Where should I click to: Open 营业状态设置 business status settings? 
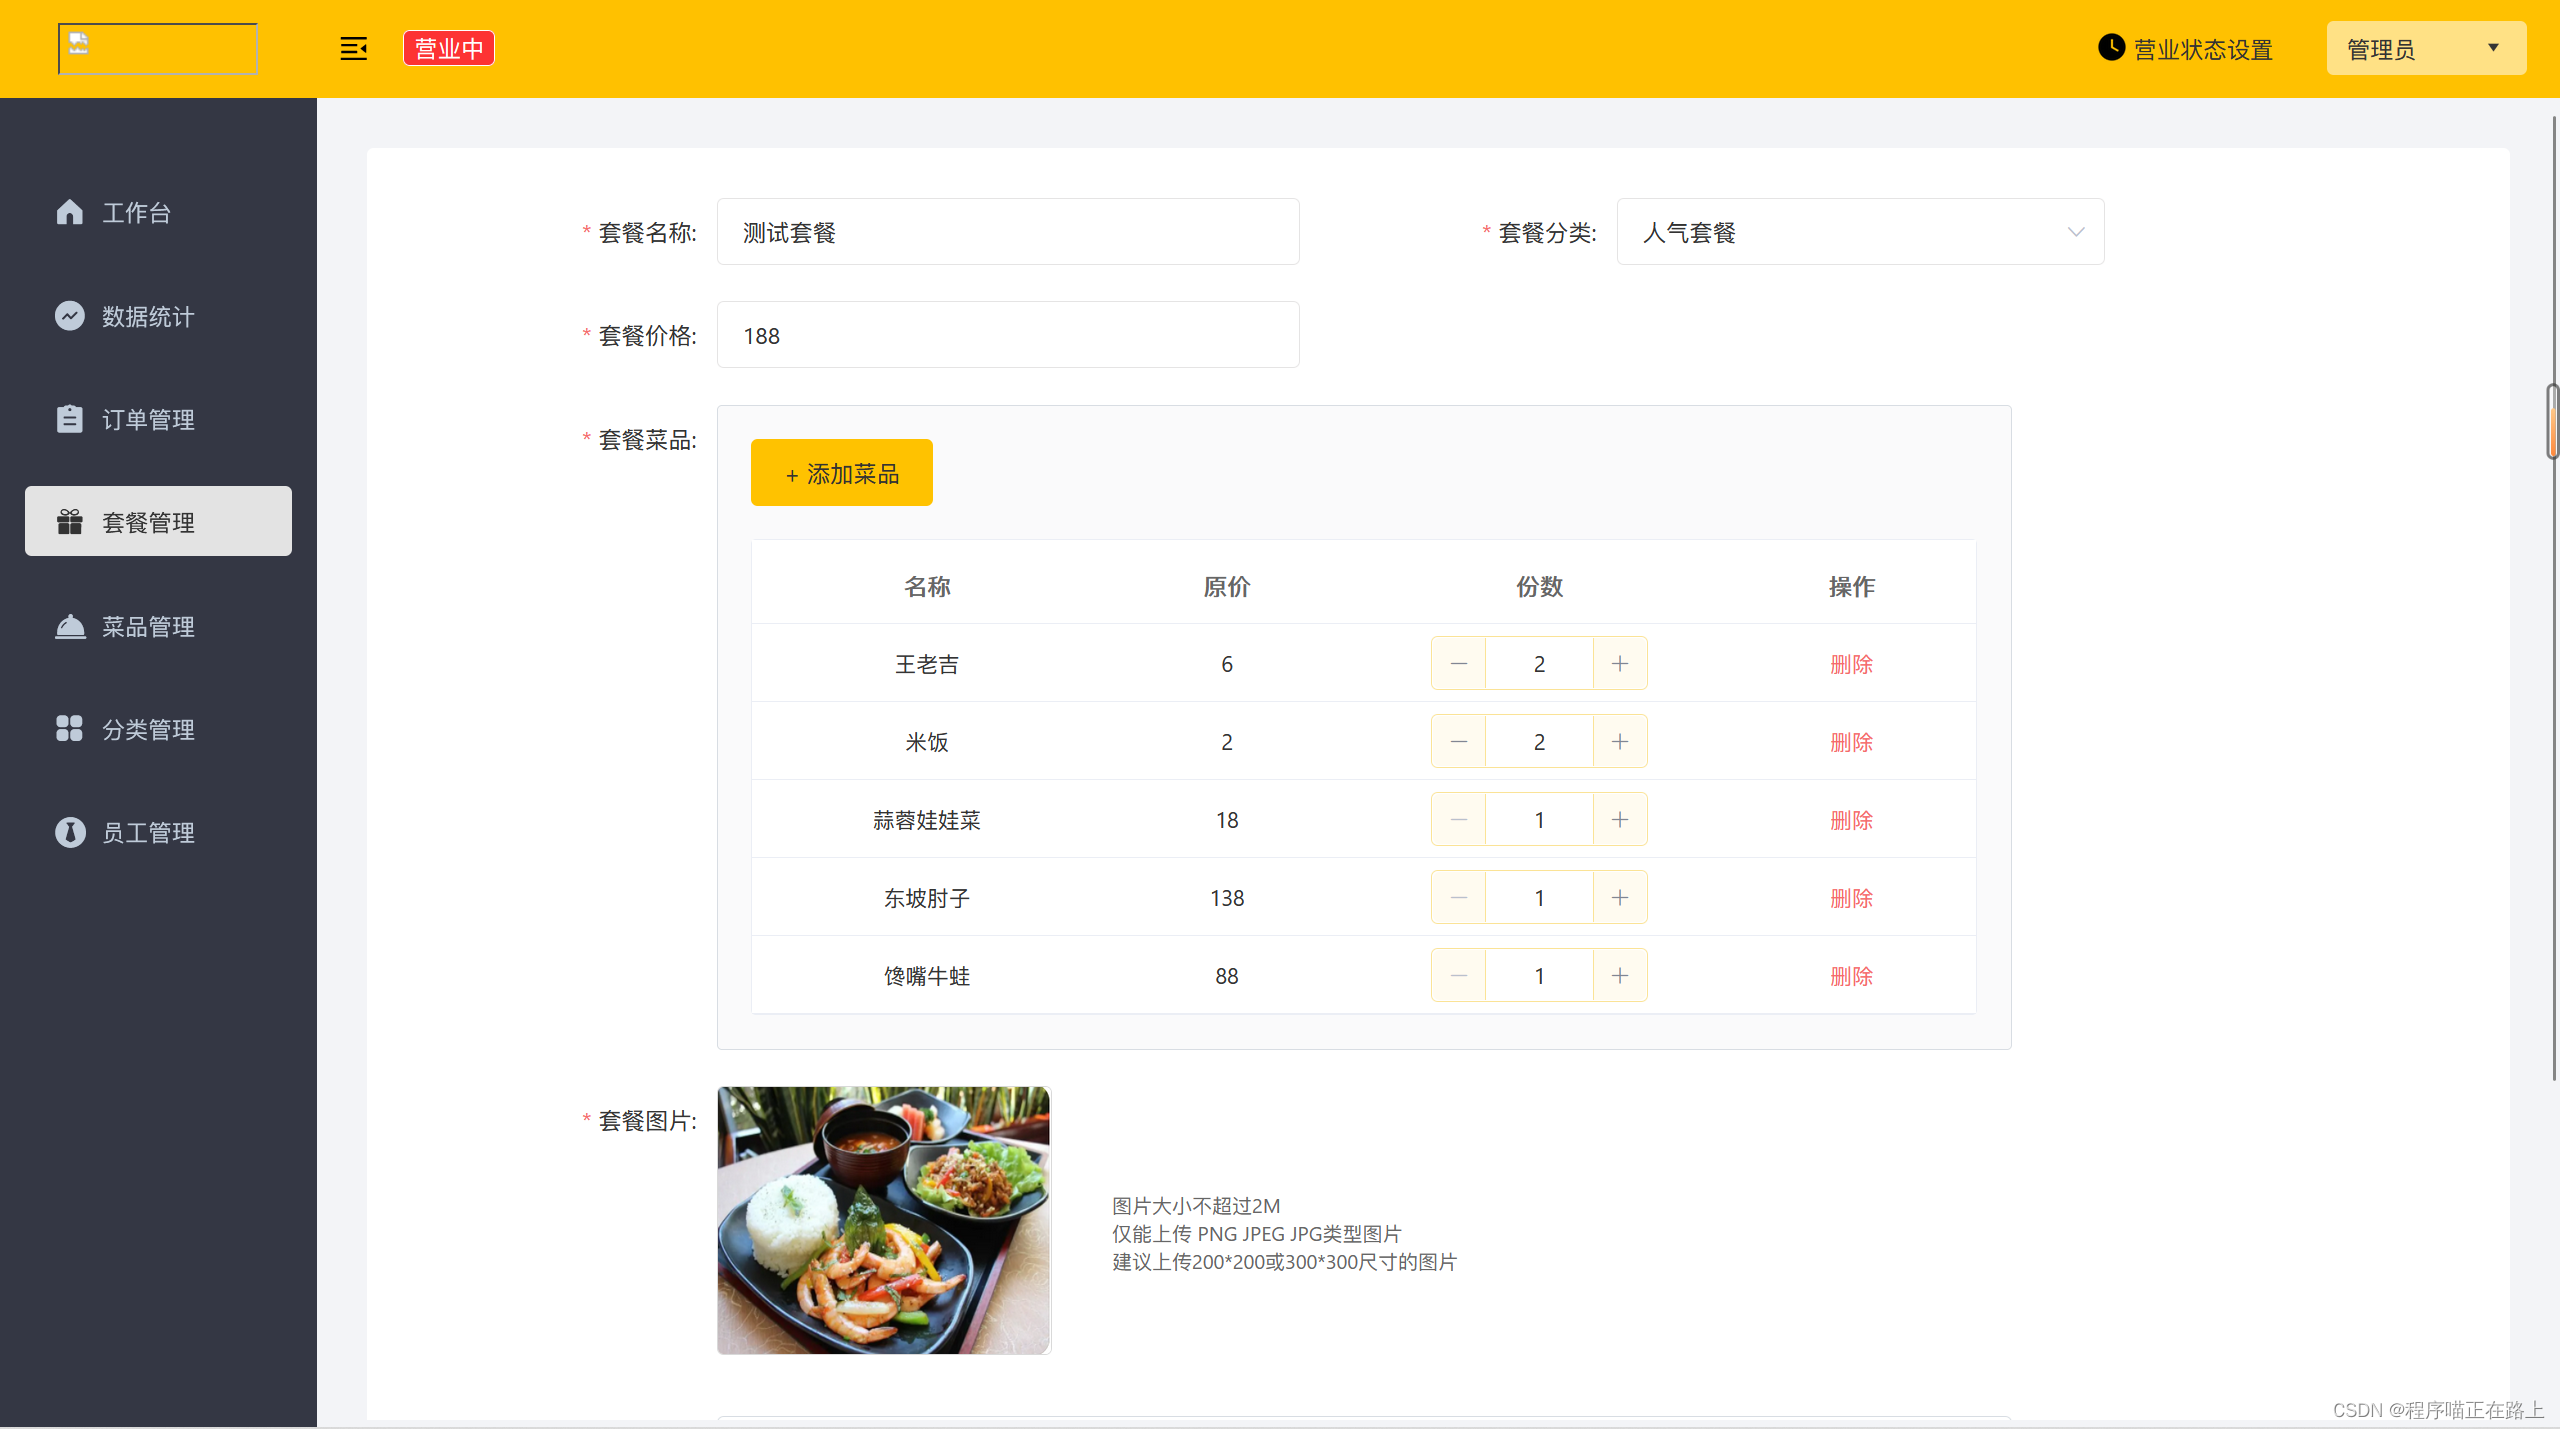(2200, 48)
